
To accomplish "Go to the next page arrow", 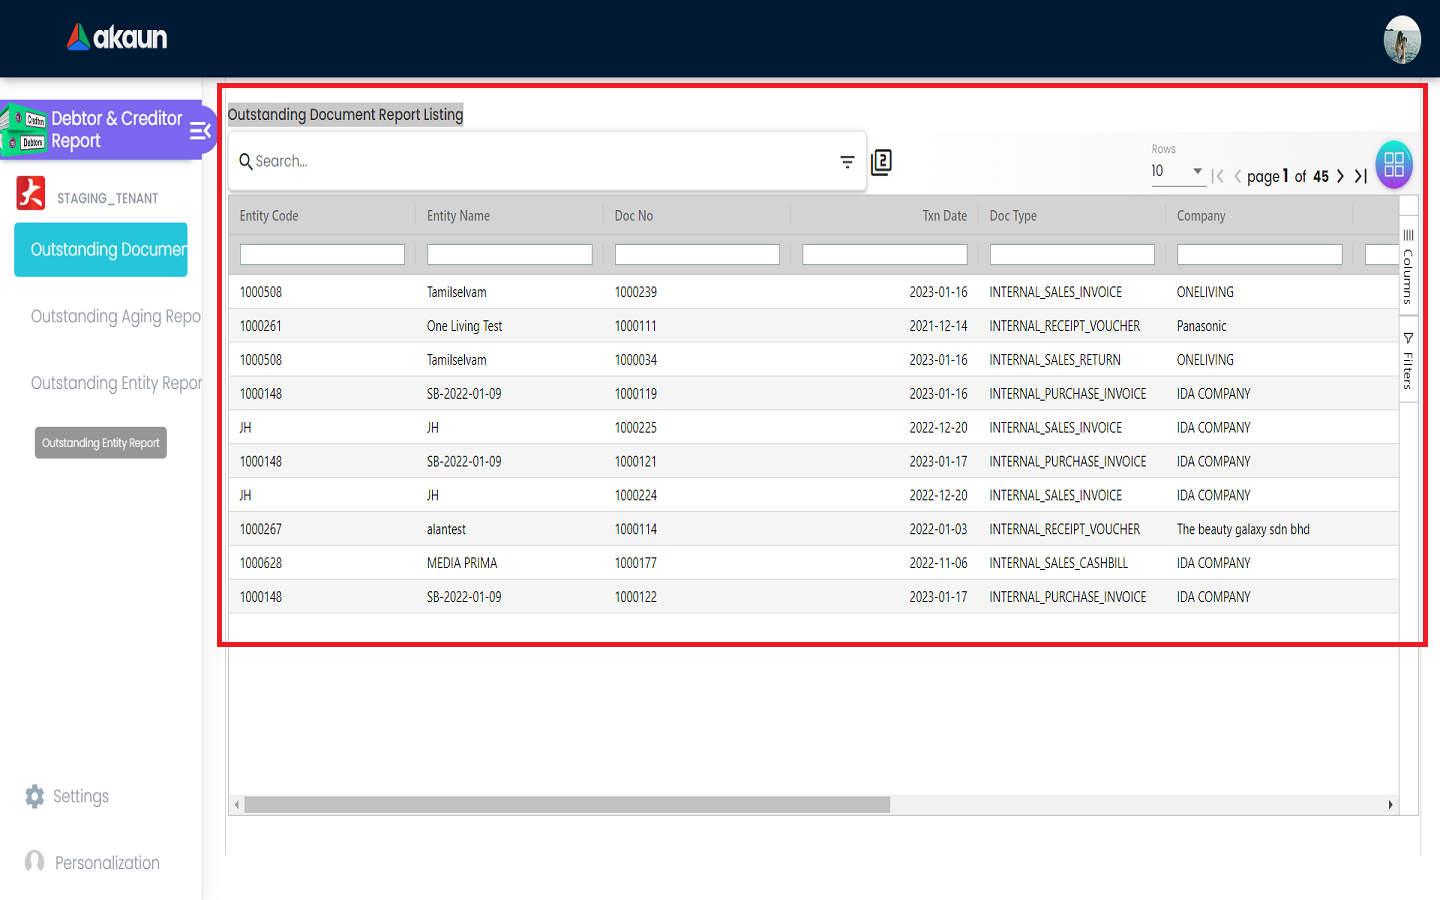I will coord(1341,176).
